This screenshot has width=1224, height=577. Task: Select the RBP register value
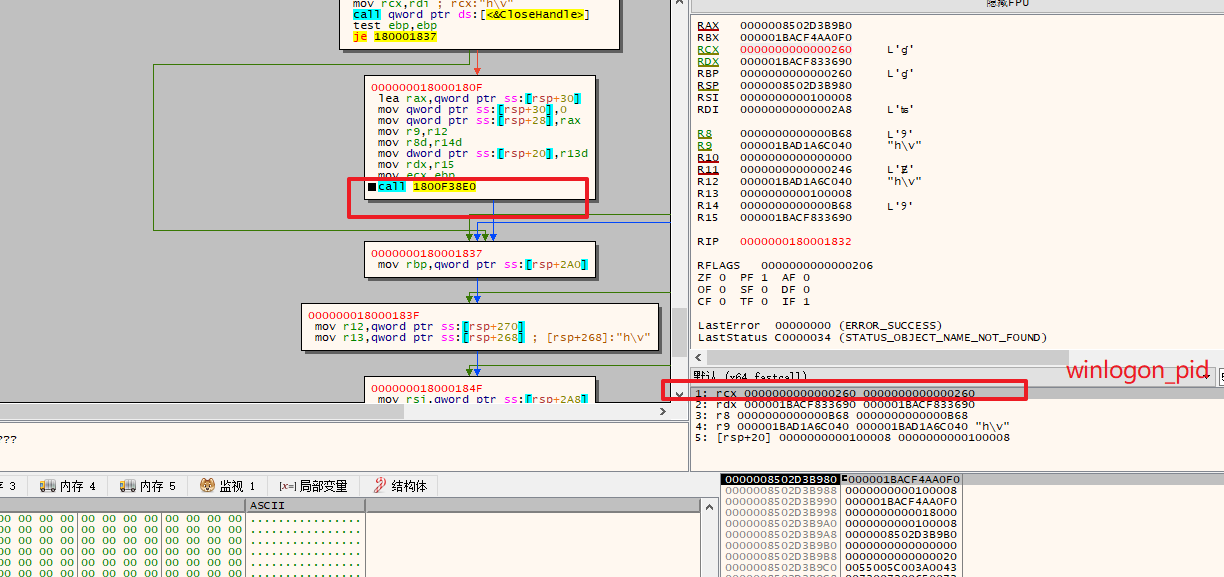pos(796,73)
